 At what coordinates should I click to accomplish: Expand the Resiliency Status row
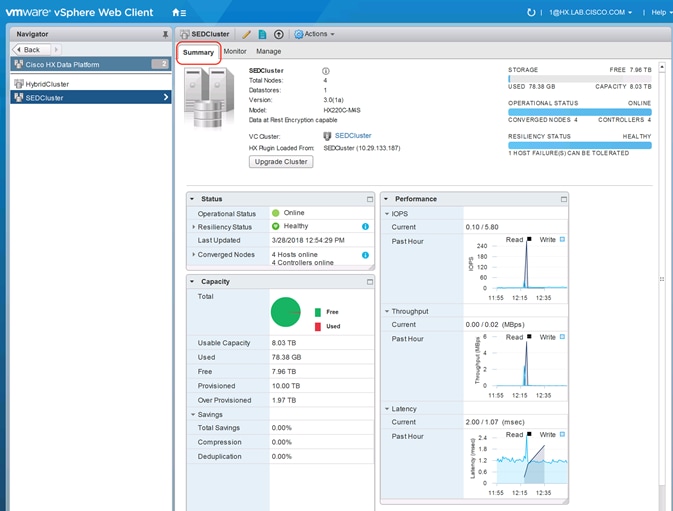pyautogui.click(x=194, y=227)
